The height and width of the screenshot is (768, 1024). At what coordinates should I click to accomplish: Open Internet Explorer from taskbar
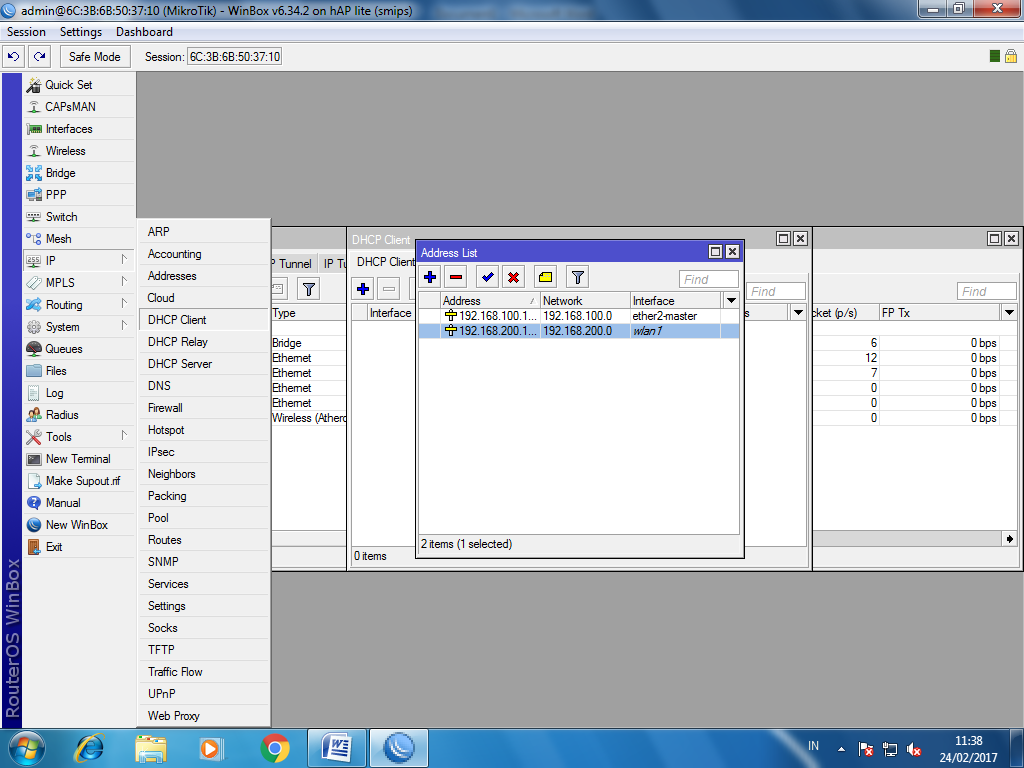click(89, 748)
